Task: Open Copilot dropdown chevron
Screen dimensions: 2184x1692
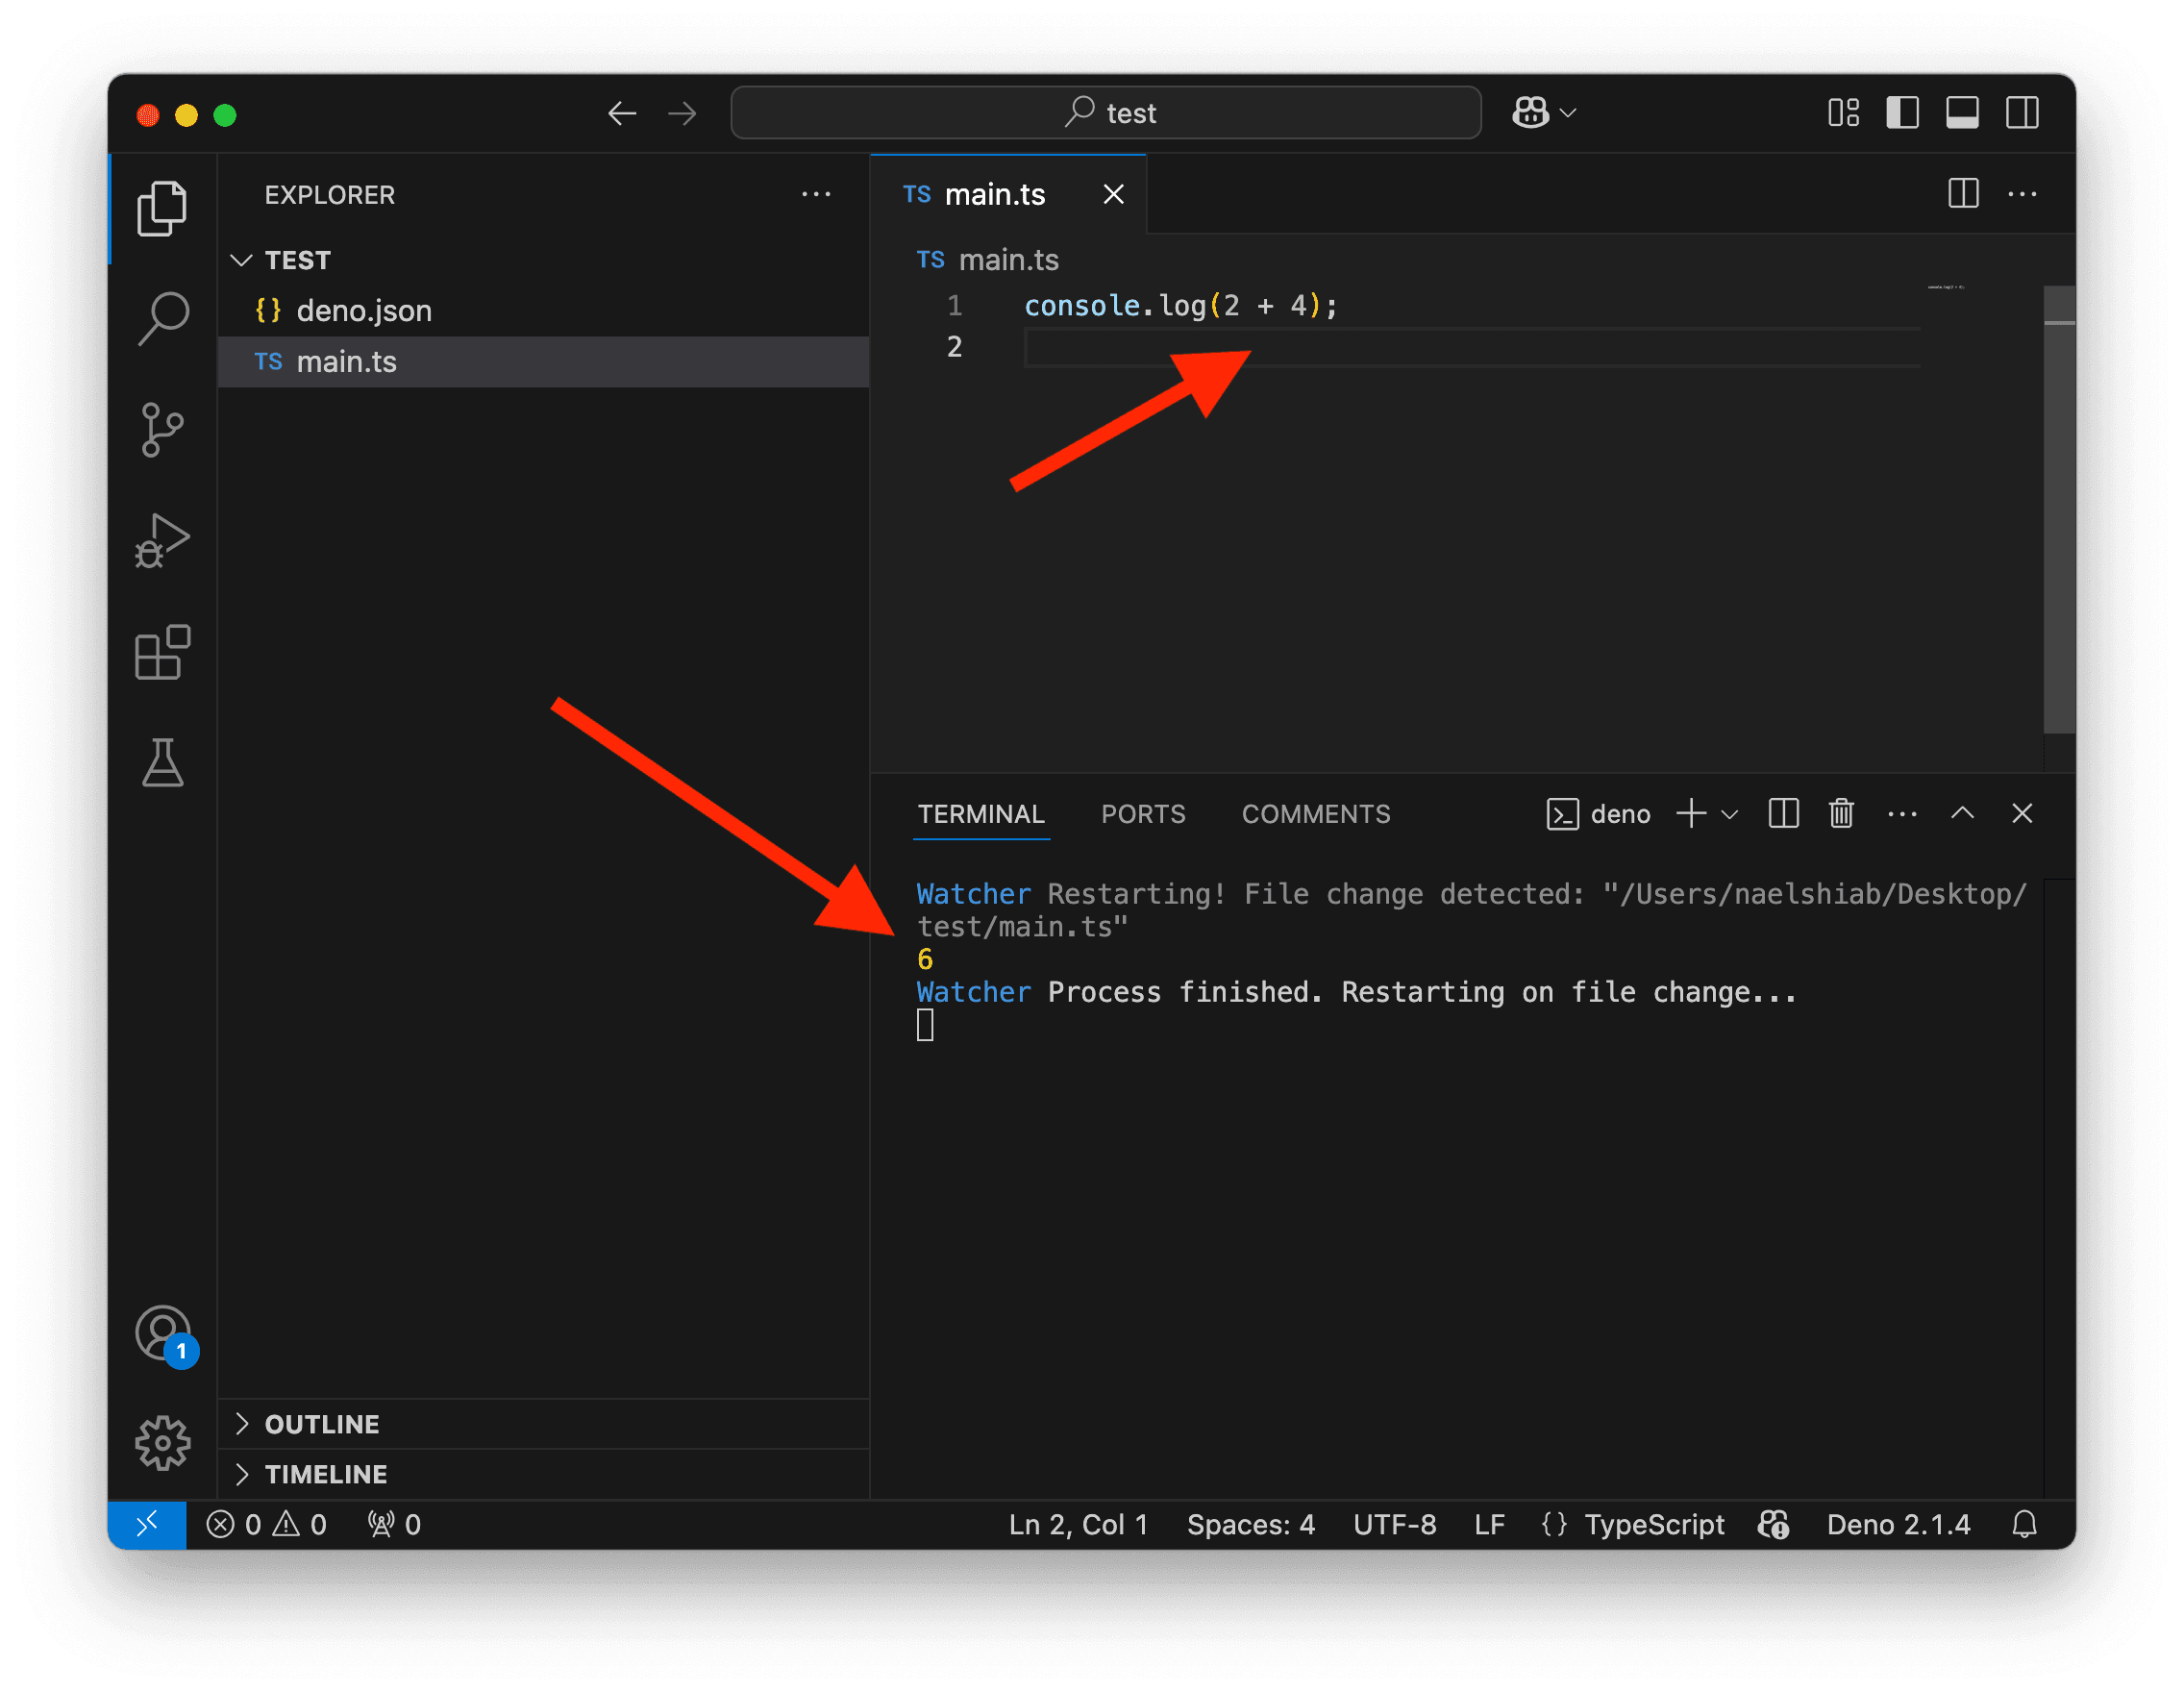Action: (1568, 113)
